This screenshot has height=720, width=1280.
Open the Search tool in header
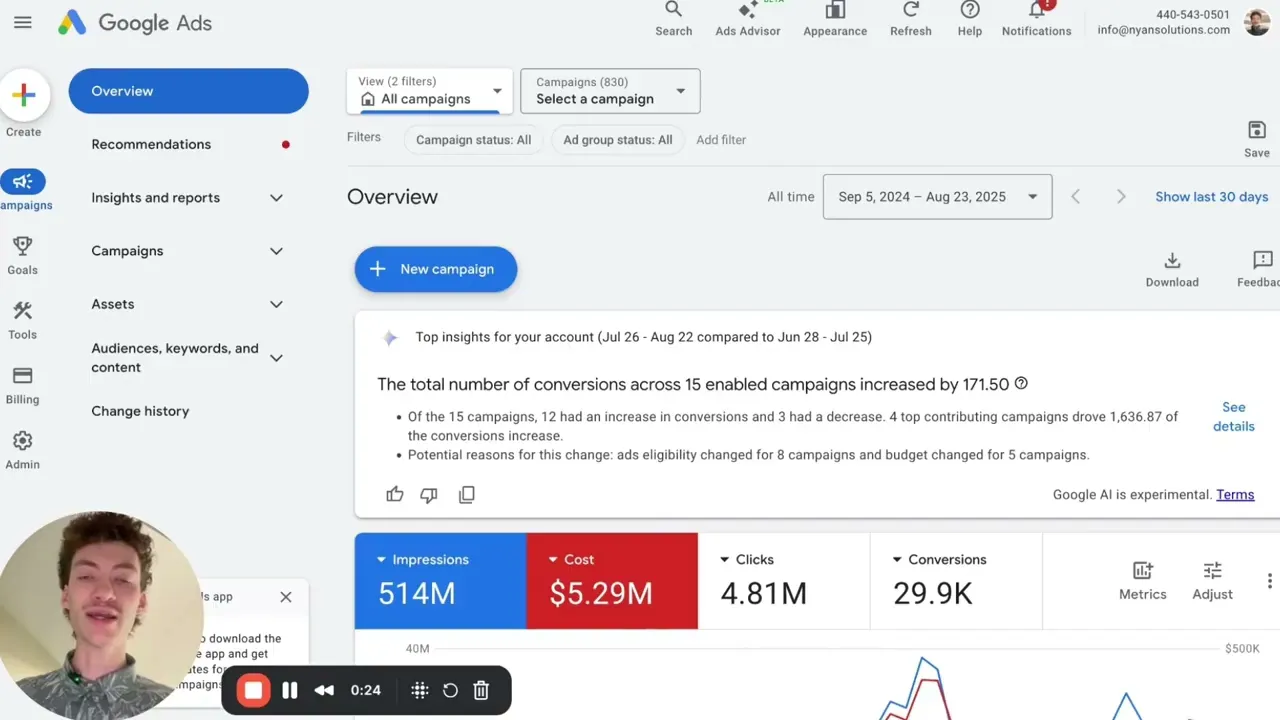(x=674, y=19)
